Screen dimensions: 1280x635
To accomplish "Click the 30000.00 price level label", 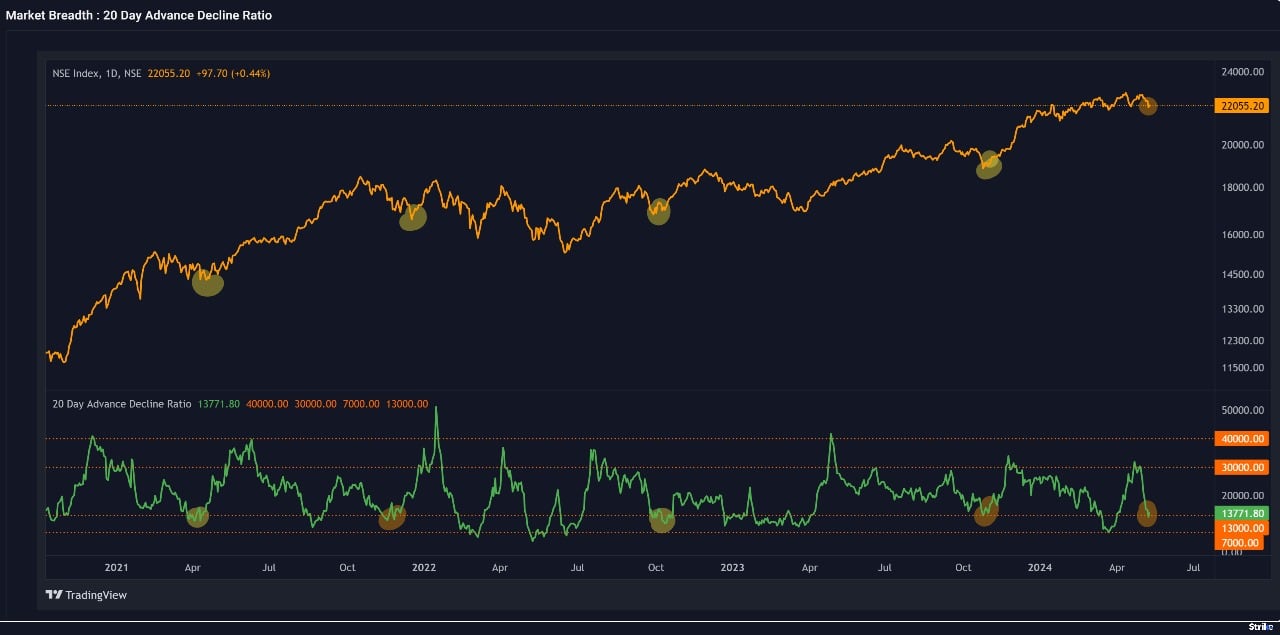I will 1240,467.
